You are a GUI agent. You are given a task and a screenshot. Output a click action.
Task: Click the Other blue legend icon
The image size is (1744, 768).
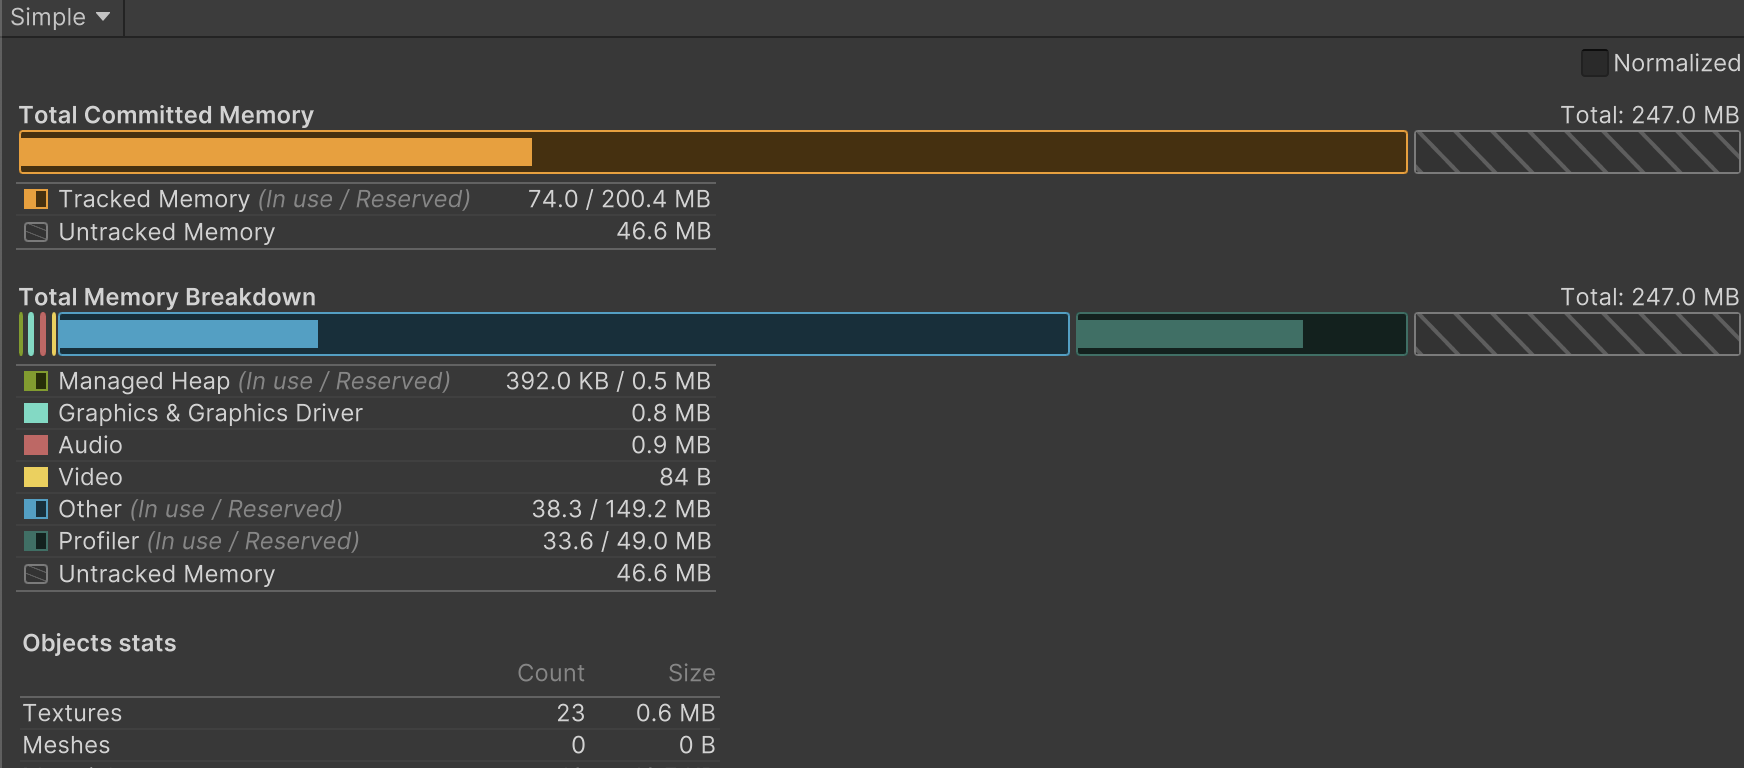[36, 509]
